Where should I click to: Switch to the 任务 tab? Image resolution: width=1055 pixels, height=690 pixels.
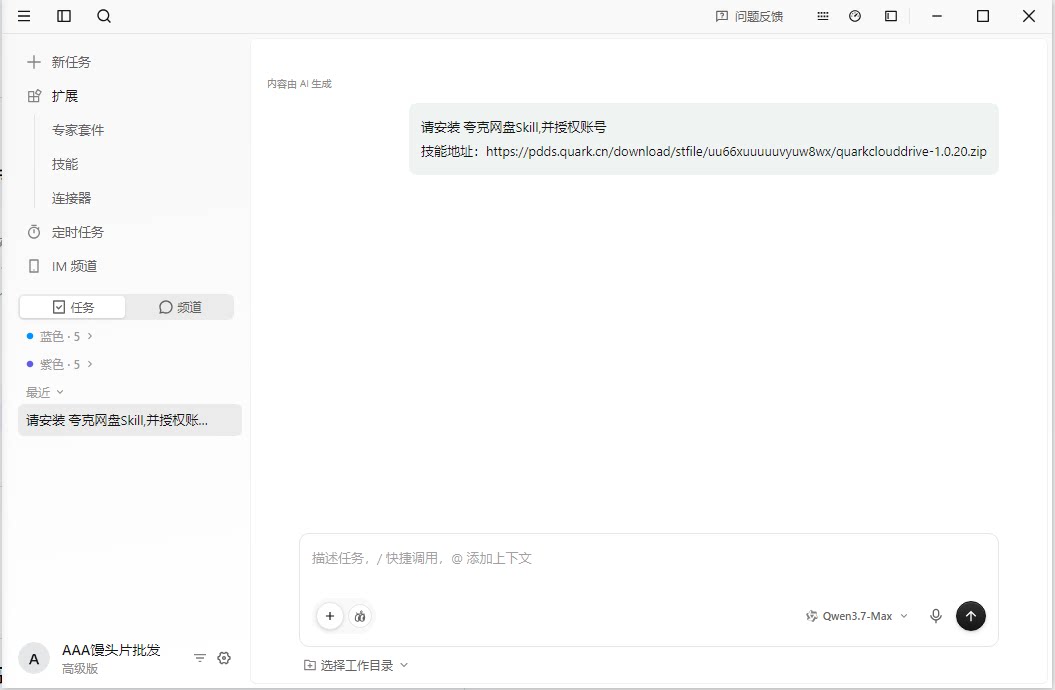[73, 307]
